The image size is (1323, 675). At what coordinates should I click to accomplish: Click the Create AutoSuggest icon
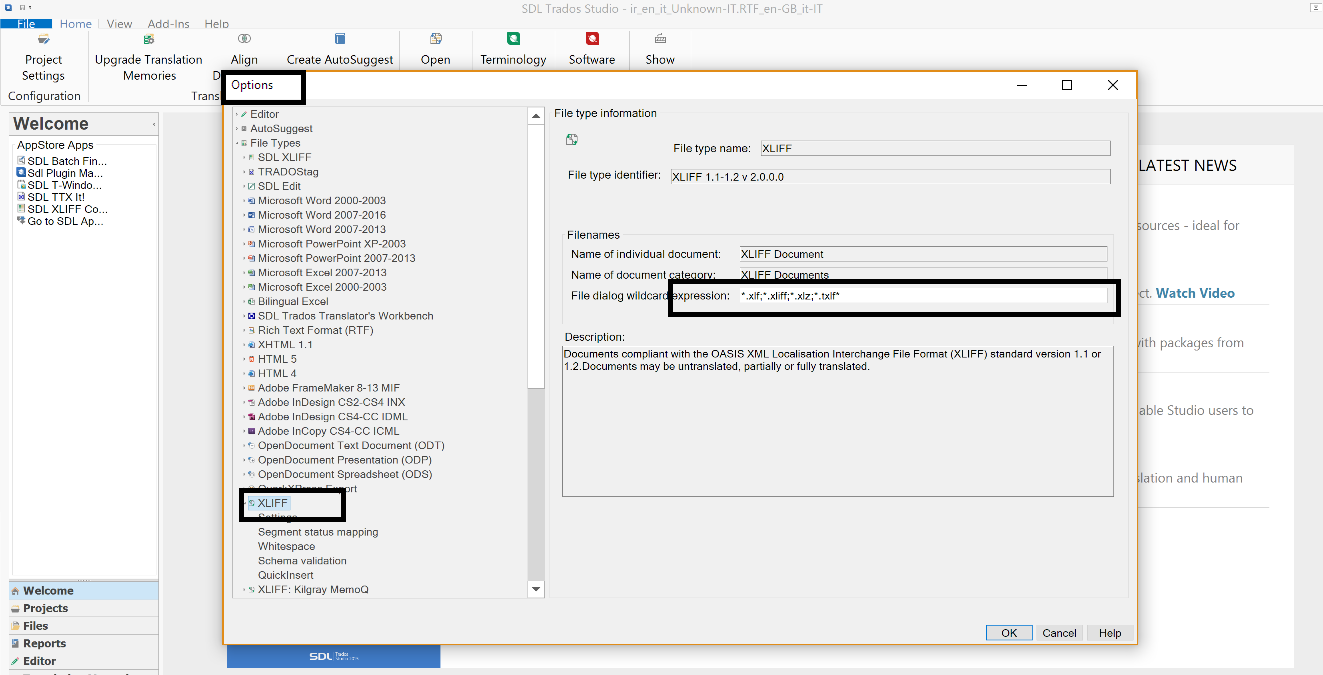click(x=340, y=39)
